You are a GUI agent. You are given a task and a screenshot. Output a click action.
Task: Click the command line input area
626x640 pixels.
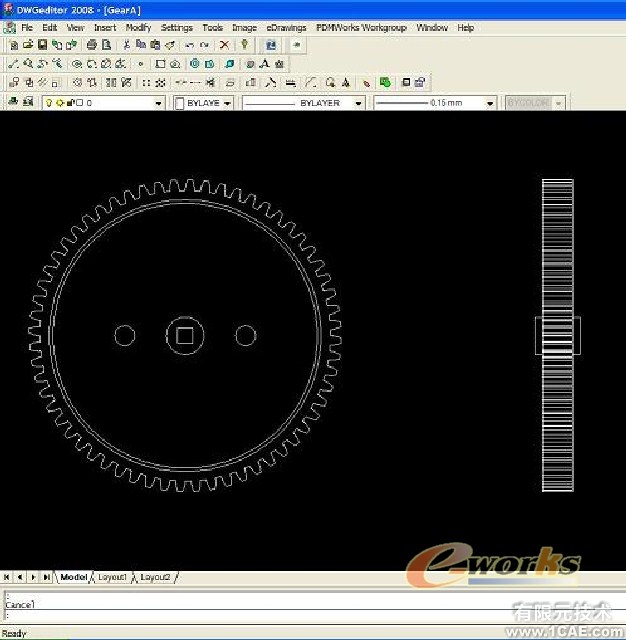click(x=313, y=616)
